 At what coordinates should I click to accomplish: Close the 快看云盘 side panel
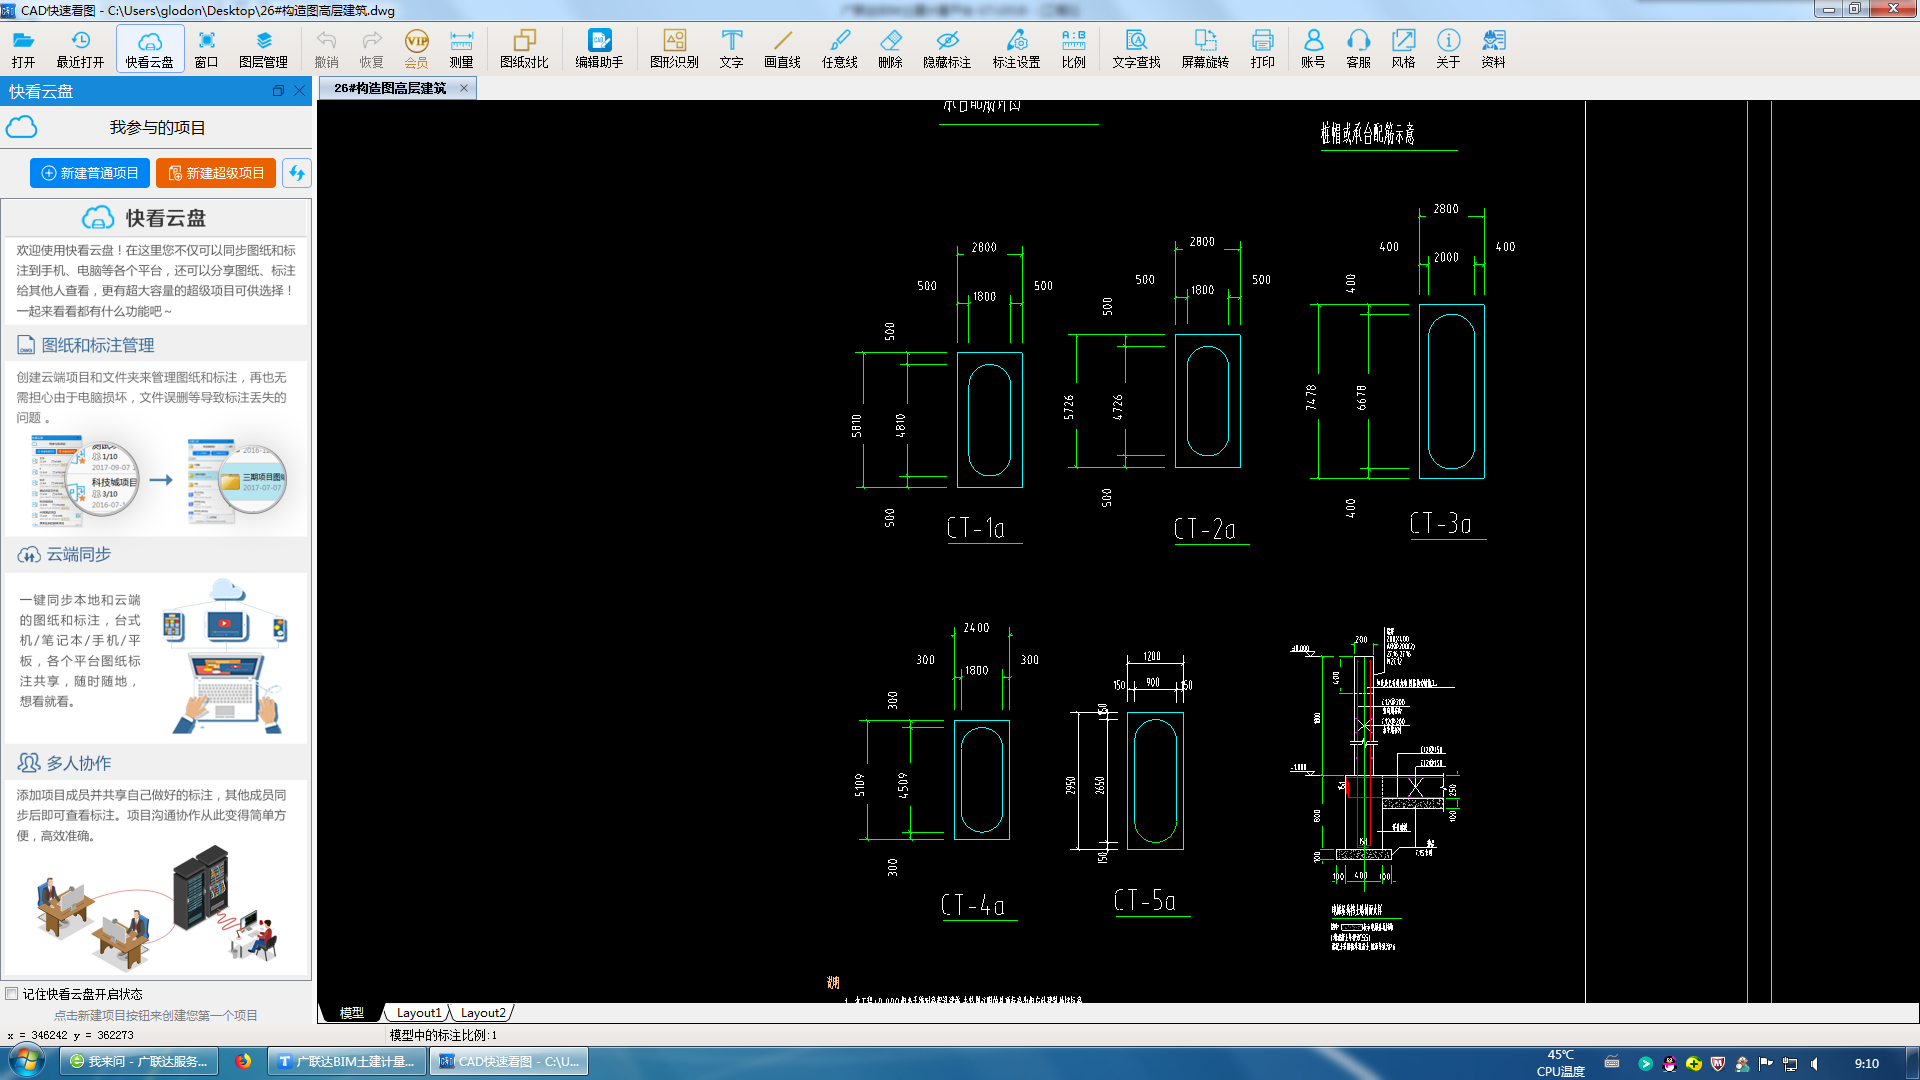(x=299, y=91)
